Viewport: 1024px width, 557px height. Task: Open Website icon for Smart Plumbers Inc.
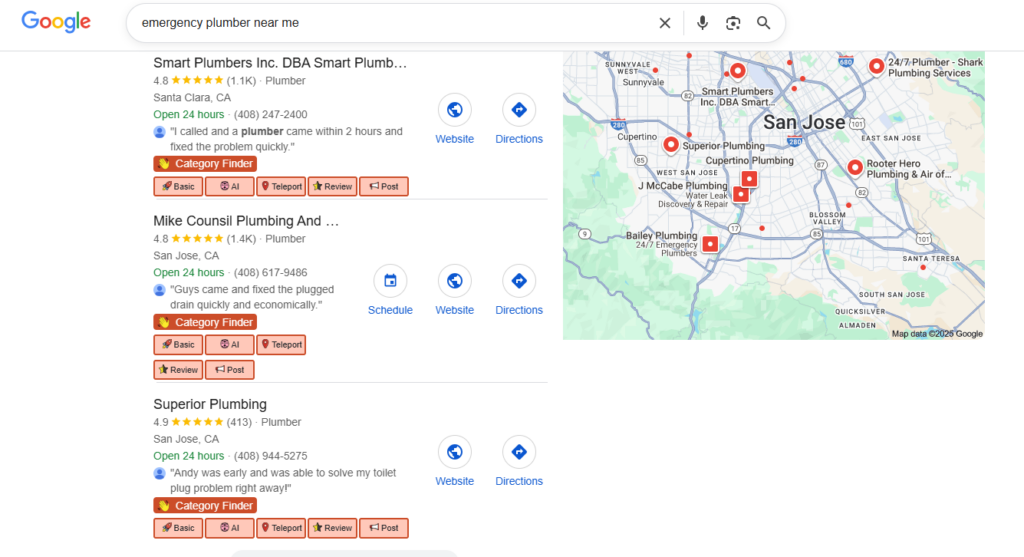455,110
